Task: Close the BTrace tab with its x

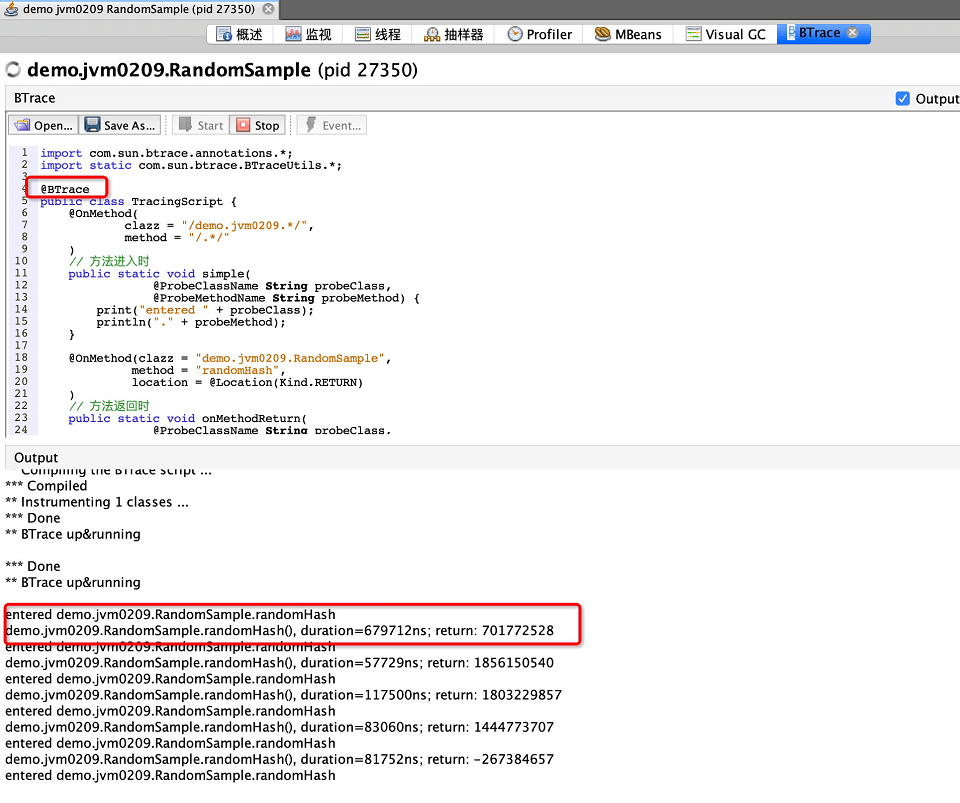Action: (x=852, y=33)
